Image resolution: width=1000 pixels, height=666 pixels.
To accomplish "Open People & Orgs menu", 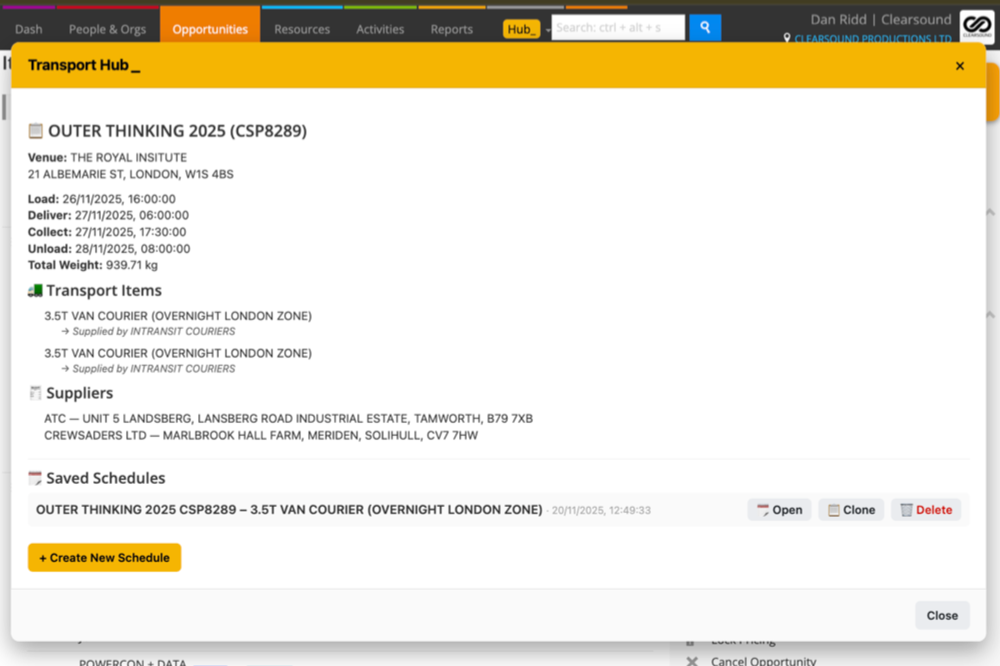I will pyautogui.click(x=107, y=29).
